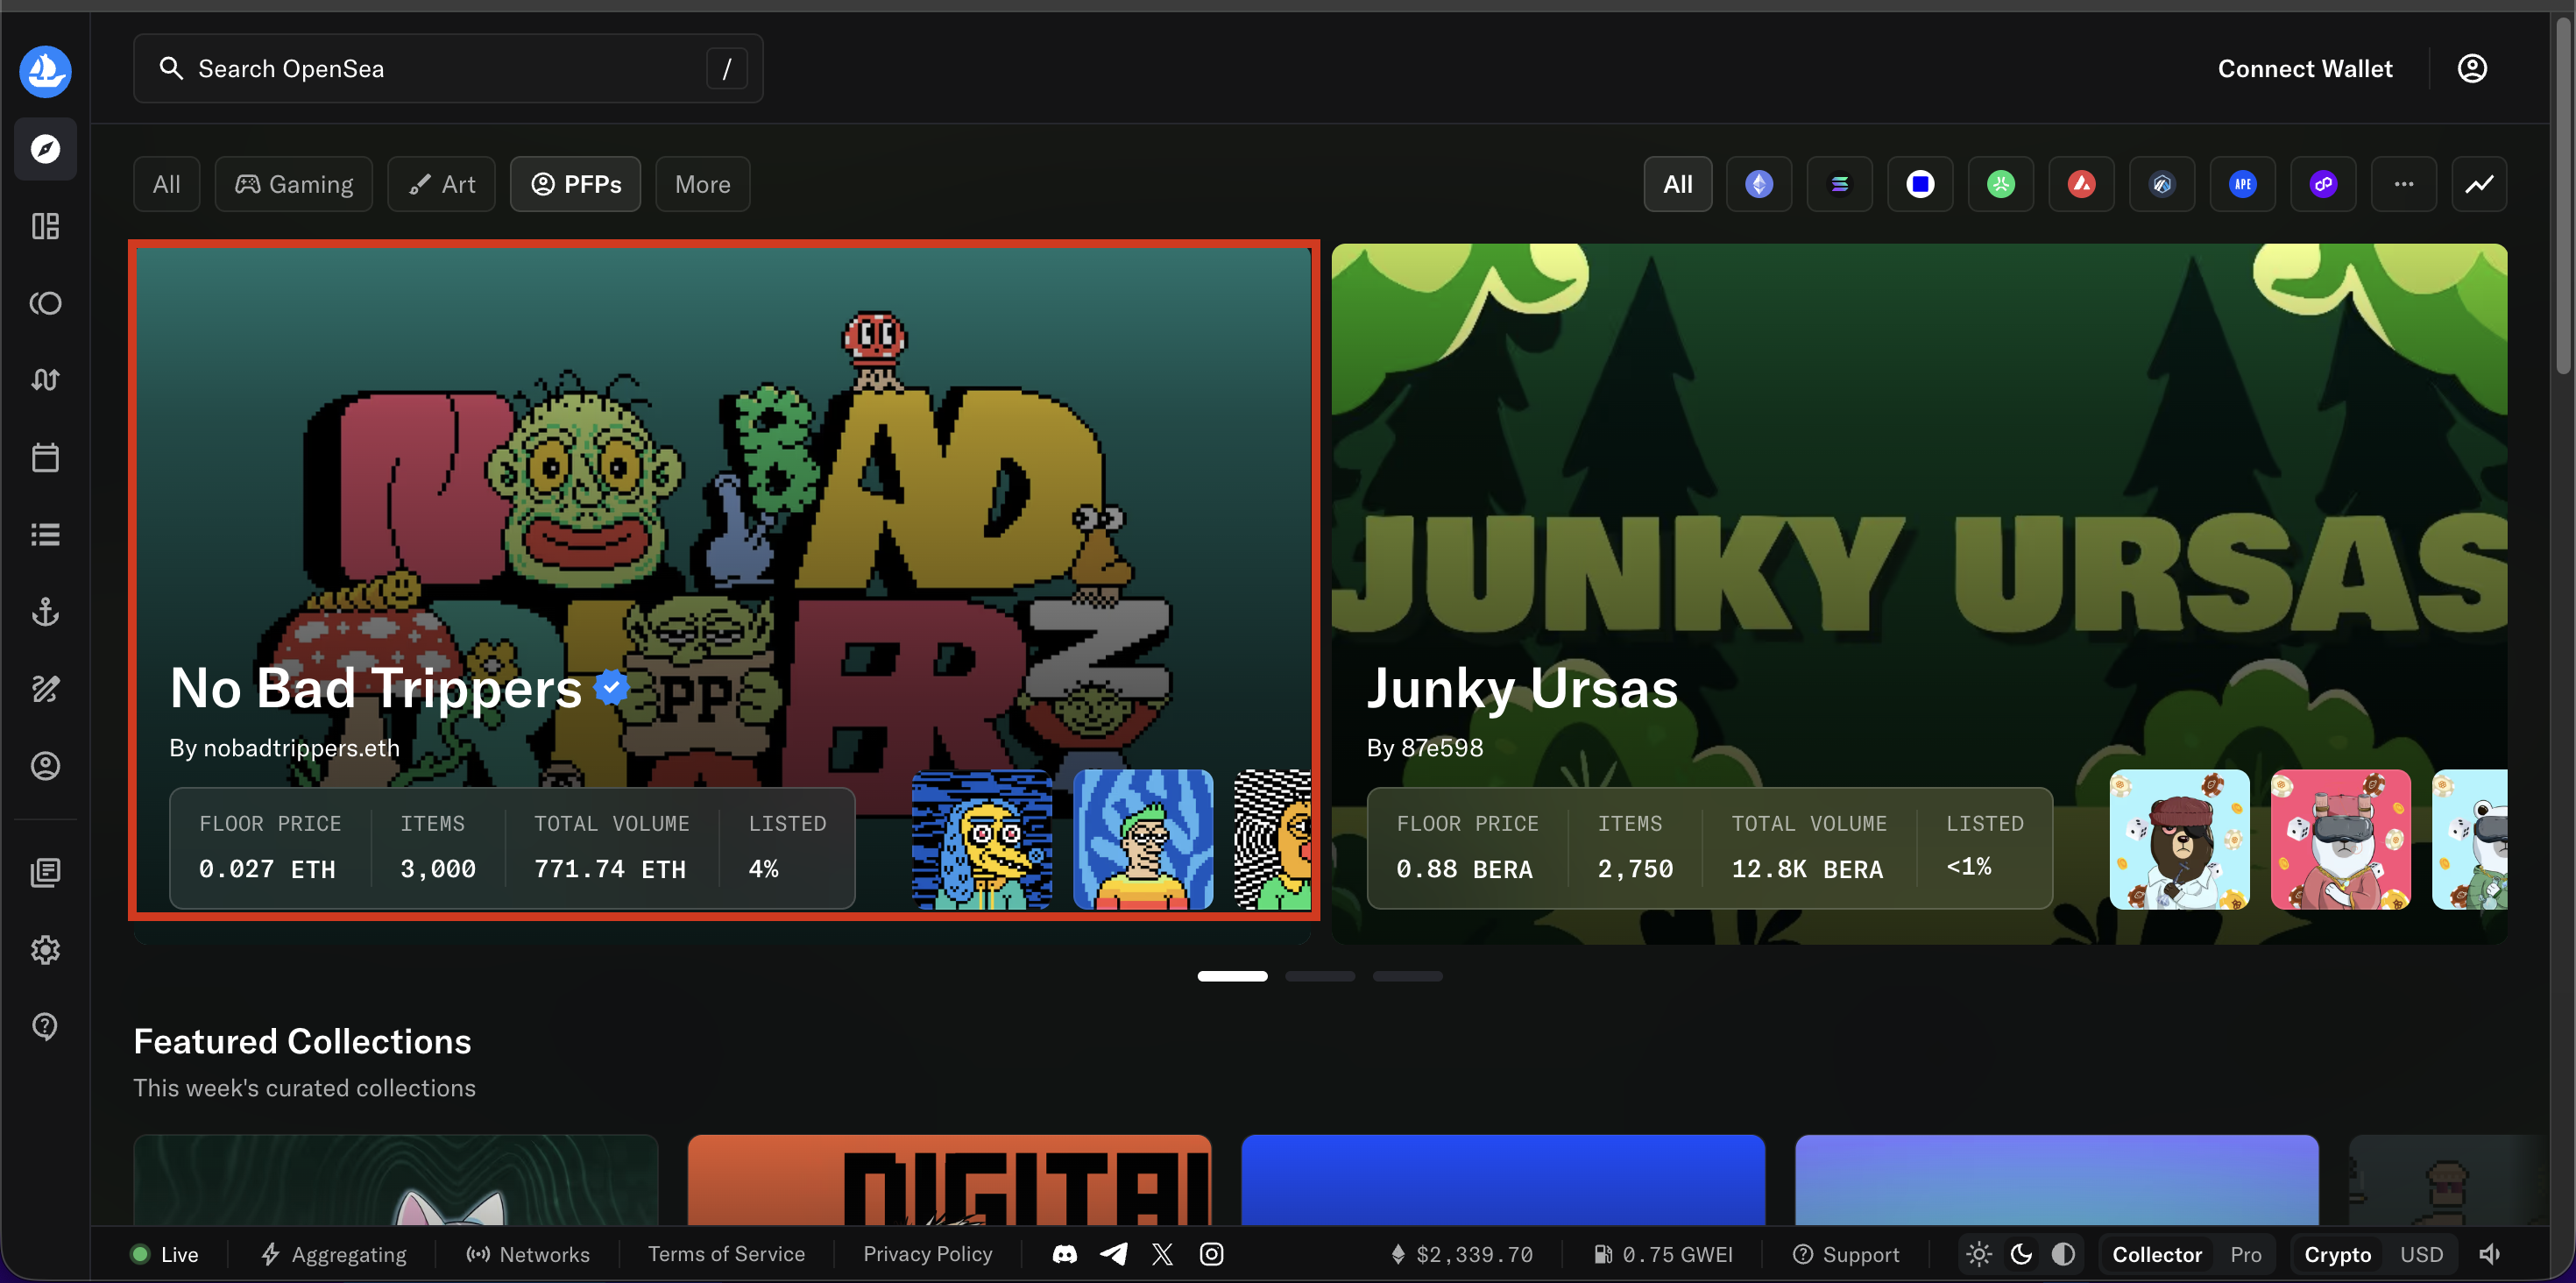Click the 0.75 GWEI gas indicator

tap(1663, 1254)
